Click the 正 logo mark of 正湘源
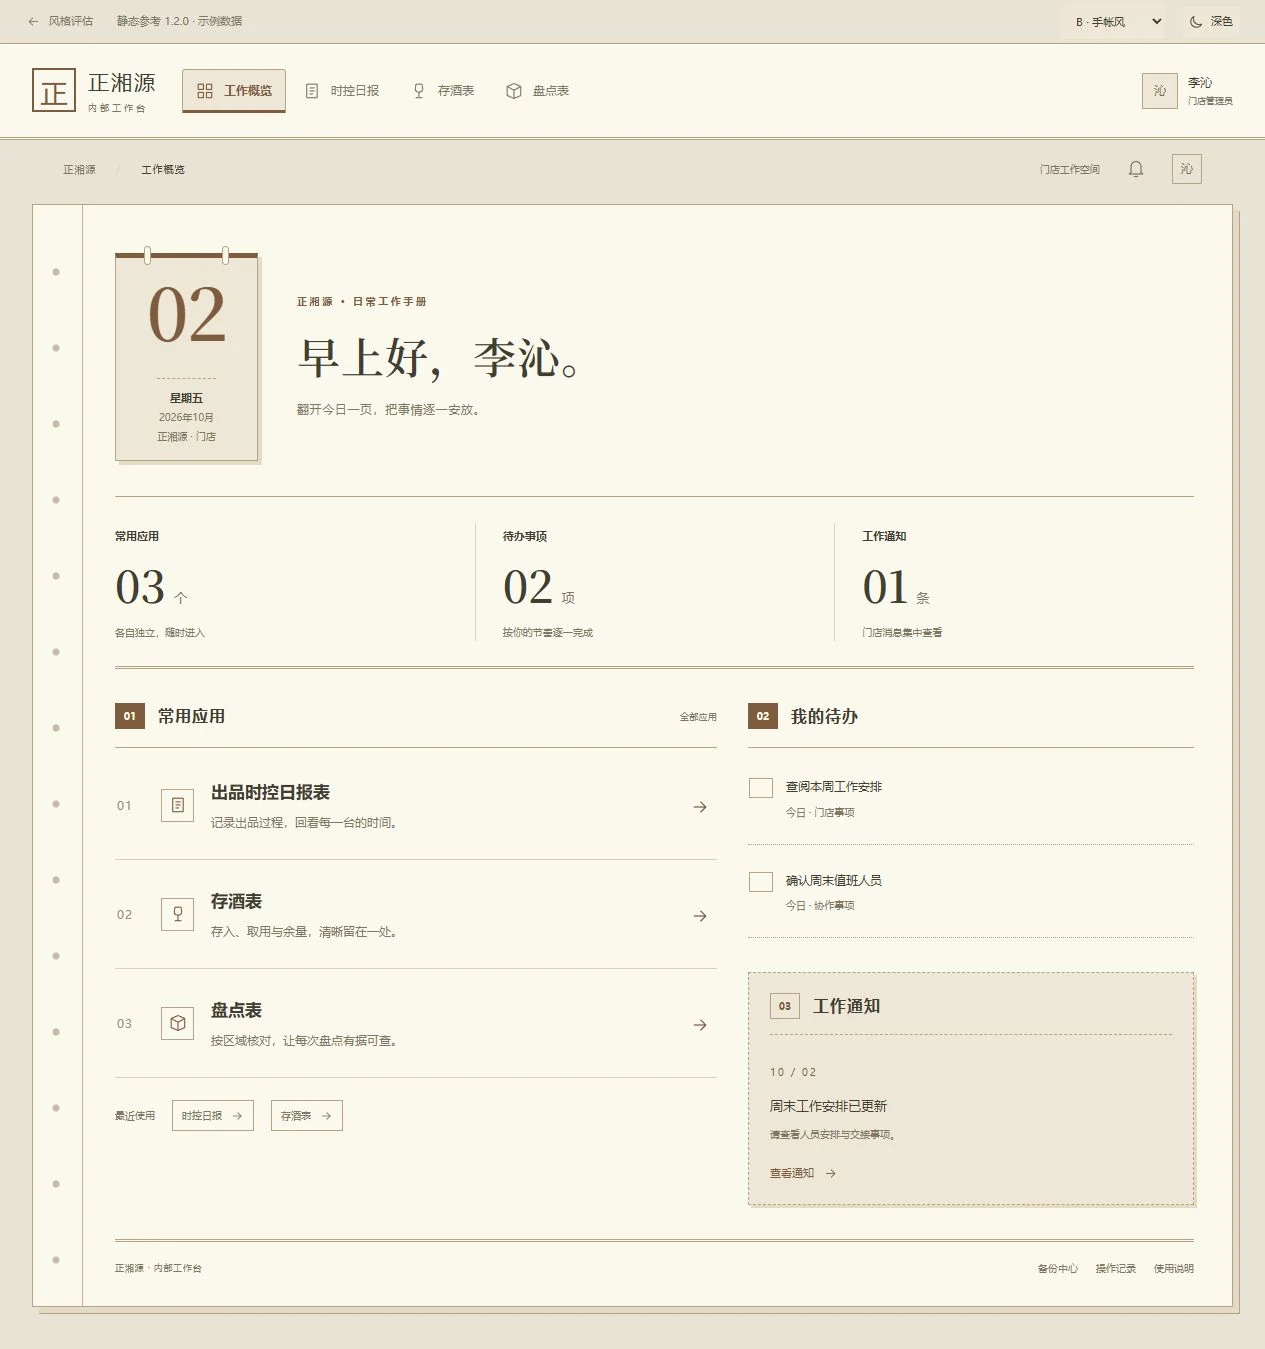This screenshot has width=1265, height=1349. [54, 90]
